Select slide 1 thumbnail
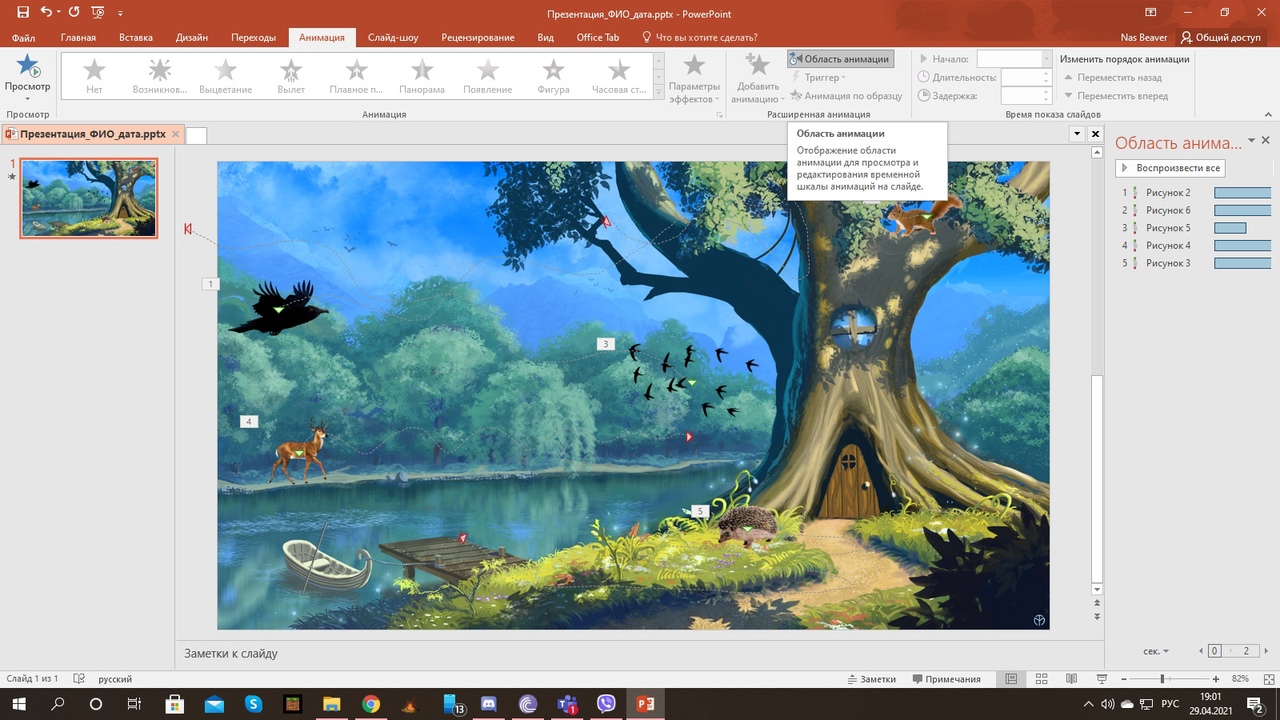Viewport: 1280px width, 720px height. pos(89,198)
